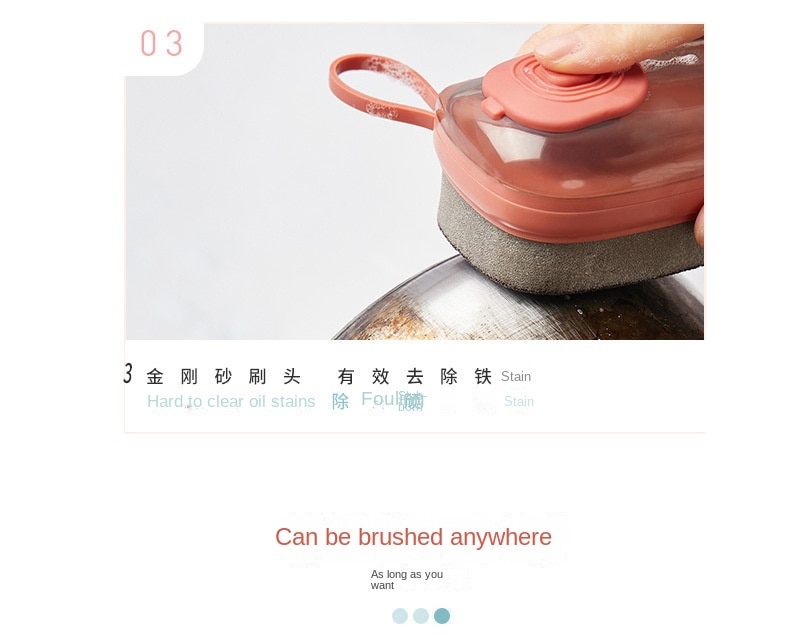
Task: Click the 'As long as you want' caption
Action: 407,580
